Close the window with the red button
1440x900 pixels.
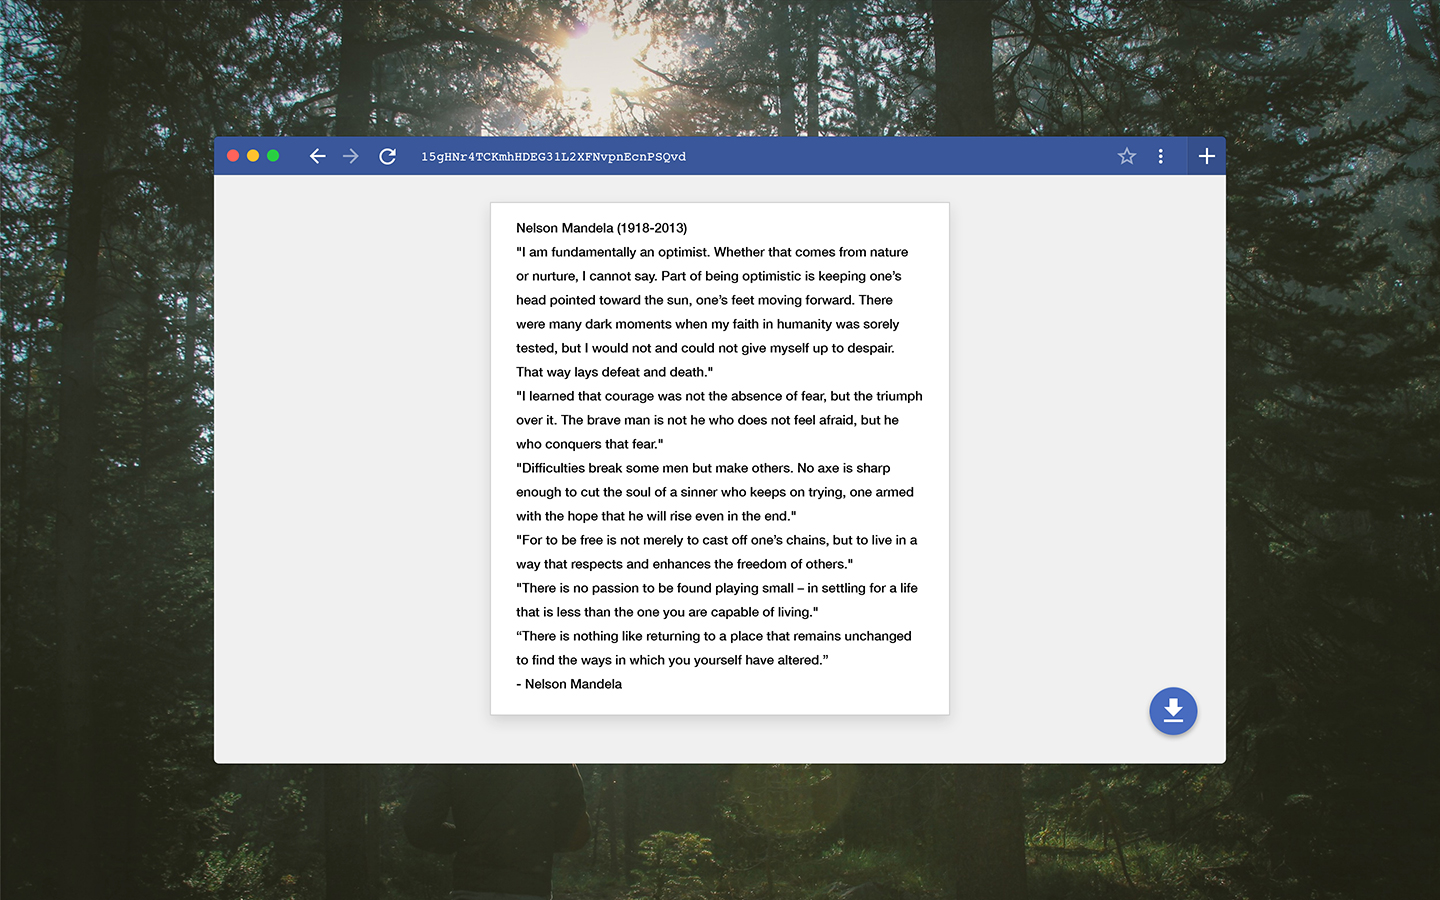tap(233, 156)
